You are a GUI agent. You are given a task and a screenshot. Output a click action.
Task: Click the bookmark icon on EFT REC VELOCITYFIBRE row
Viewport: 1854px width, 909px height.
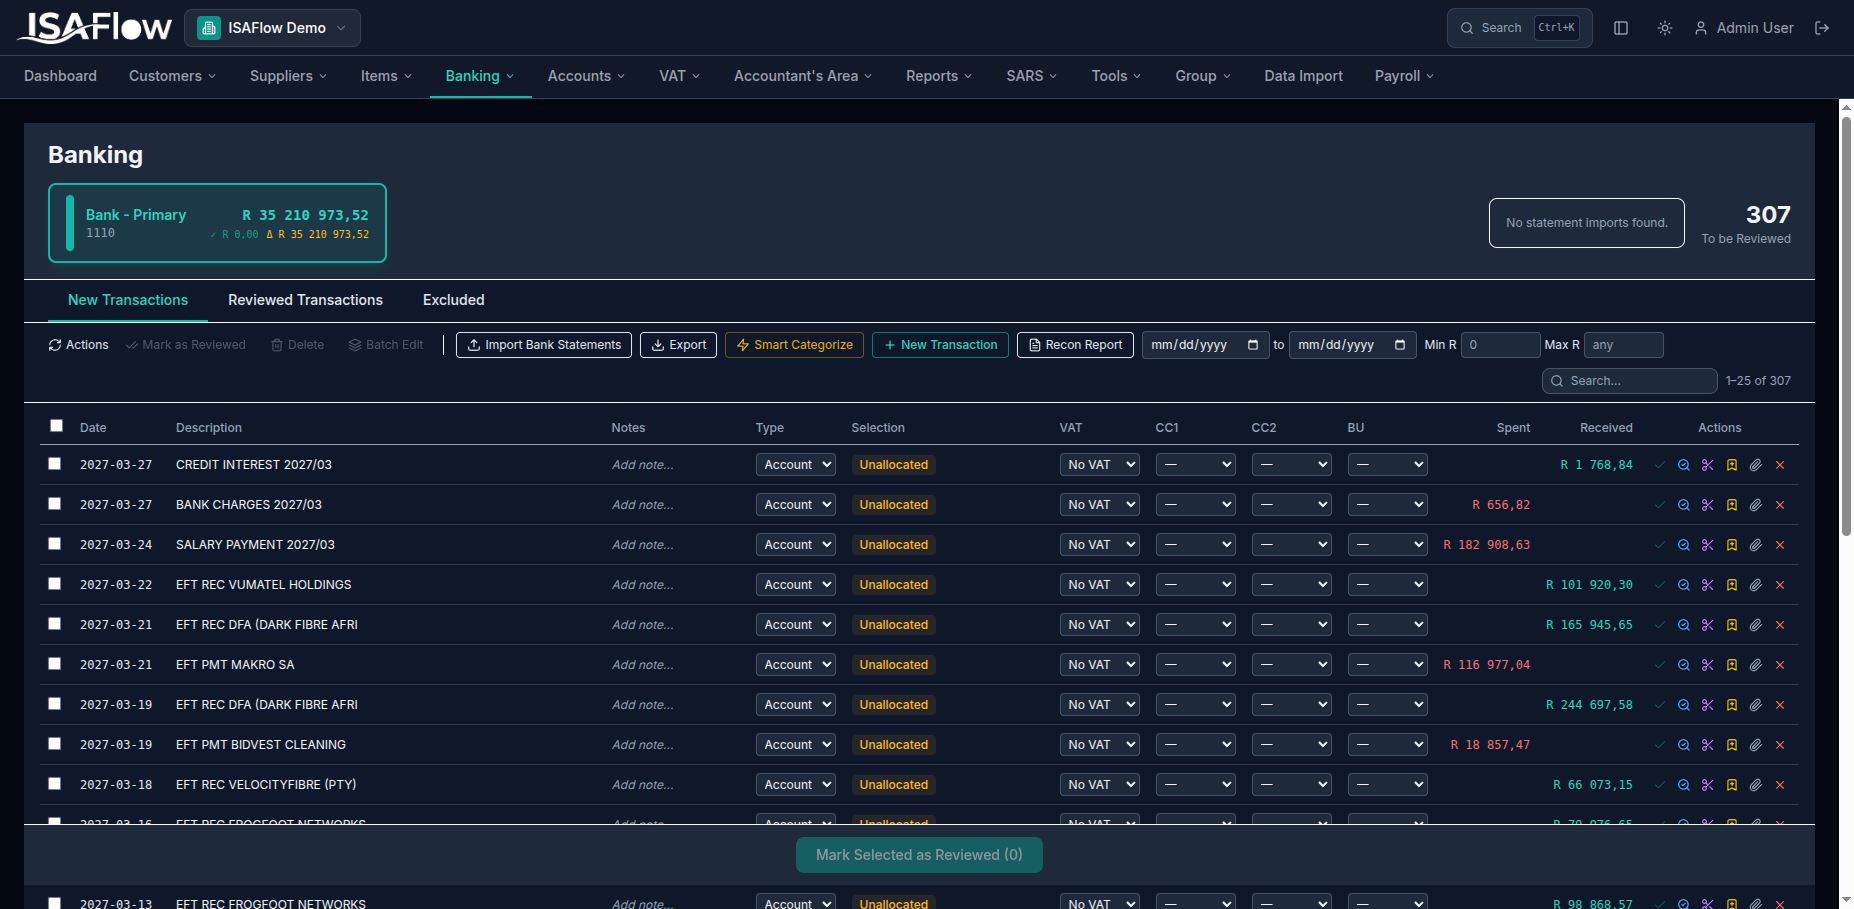[1732, 785]
